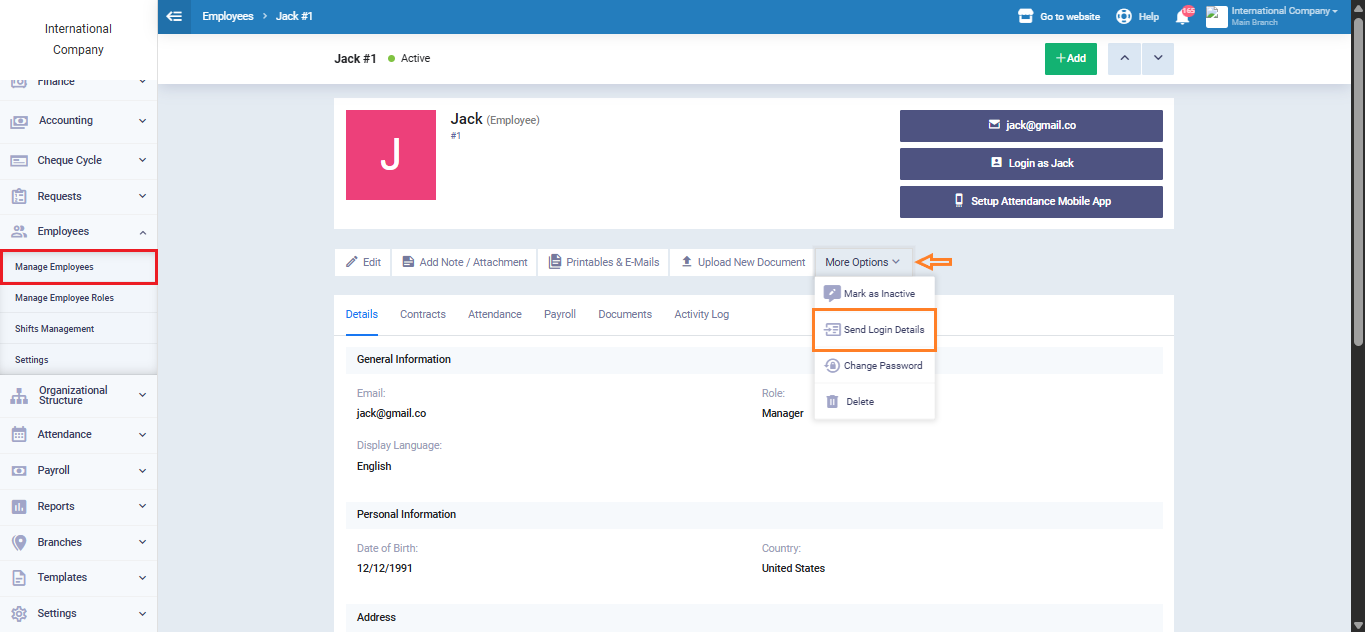Select Send Login Details option

(875, 330)
